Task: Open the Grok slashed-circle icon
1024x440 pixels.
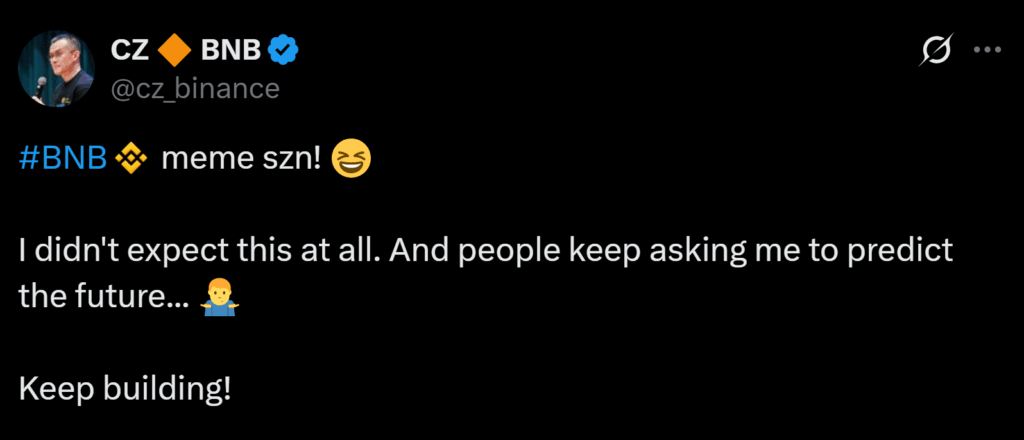Action: pos(935,50)
